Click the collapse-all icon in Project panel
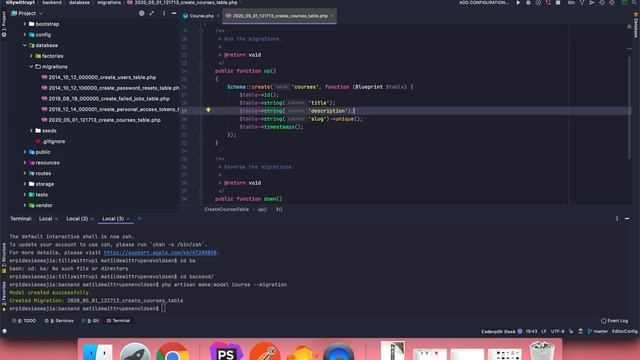 pyautogui.click(x=152, y=13)
